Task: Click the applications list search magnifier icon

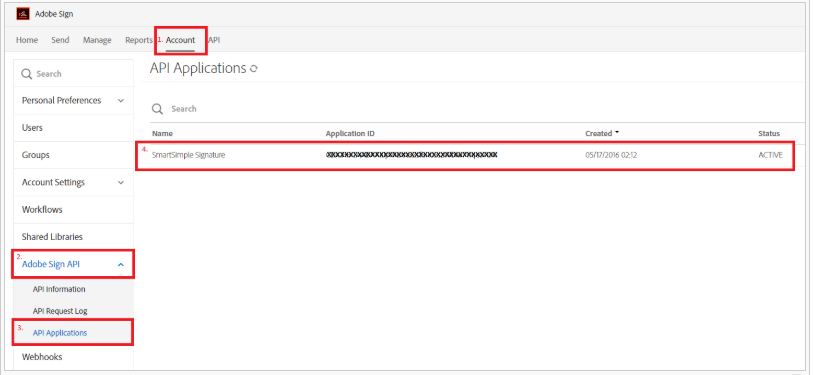Action: tap(157, 109)
